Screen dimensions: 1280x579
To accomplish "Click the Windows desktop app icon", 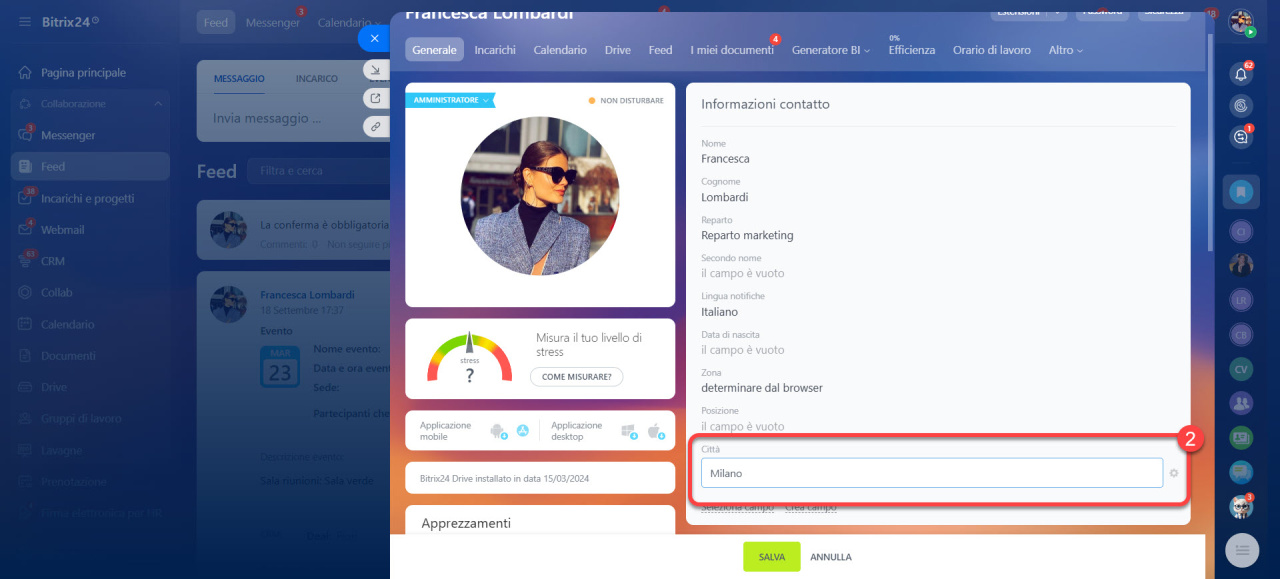I will [628, 431].
